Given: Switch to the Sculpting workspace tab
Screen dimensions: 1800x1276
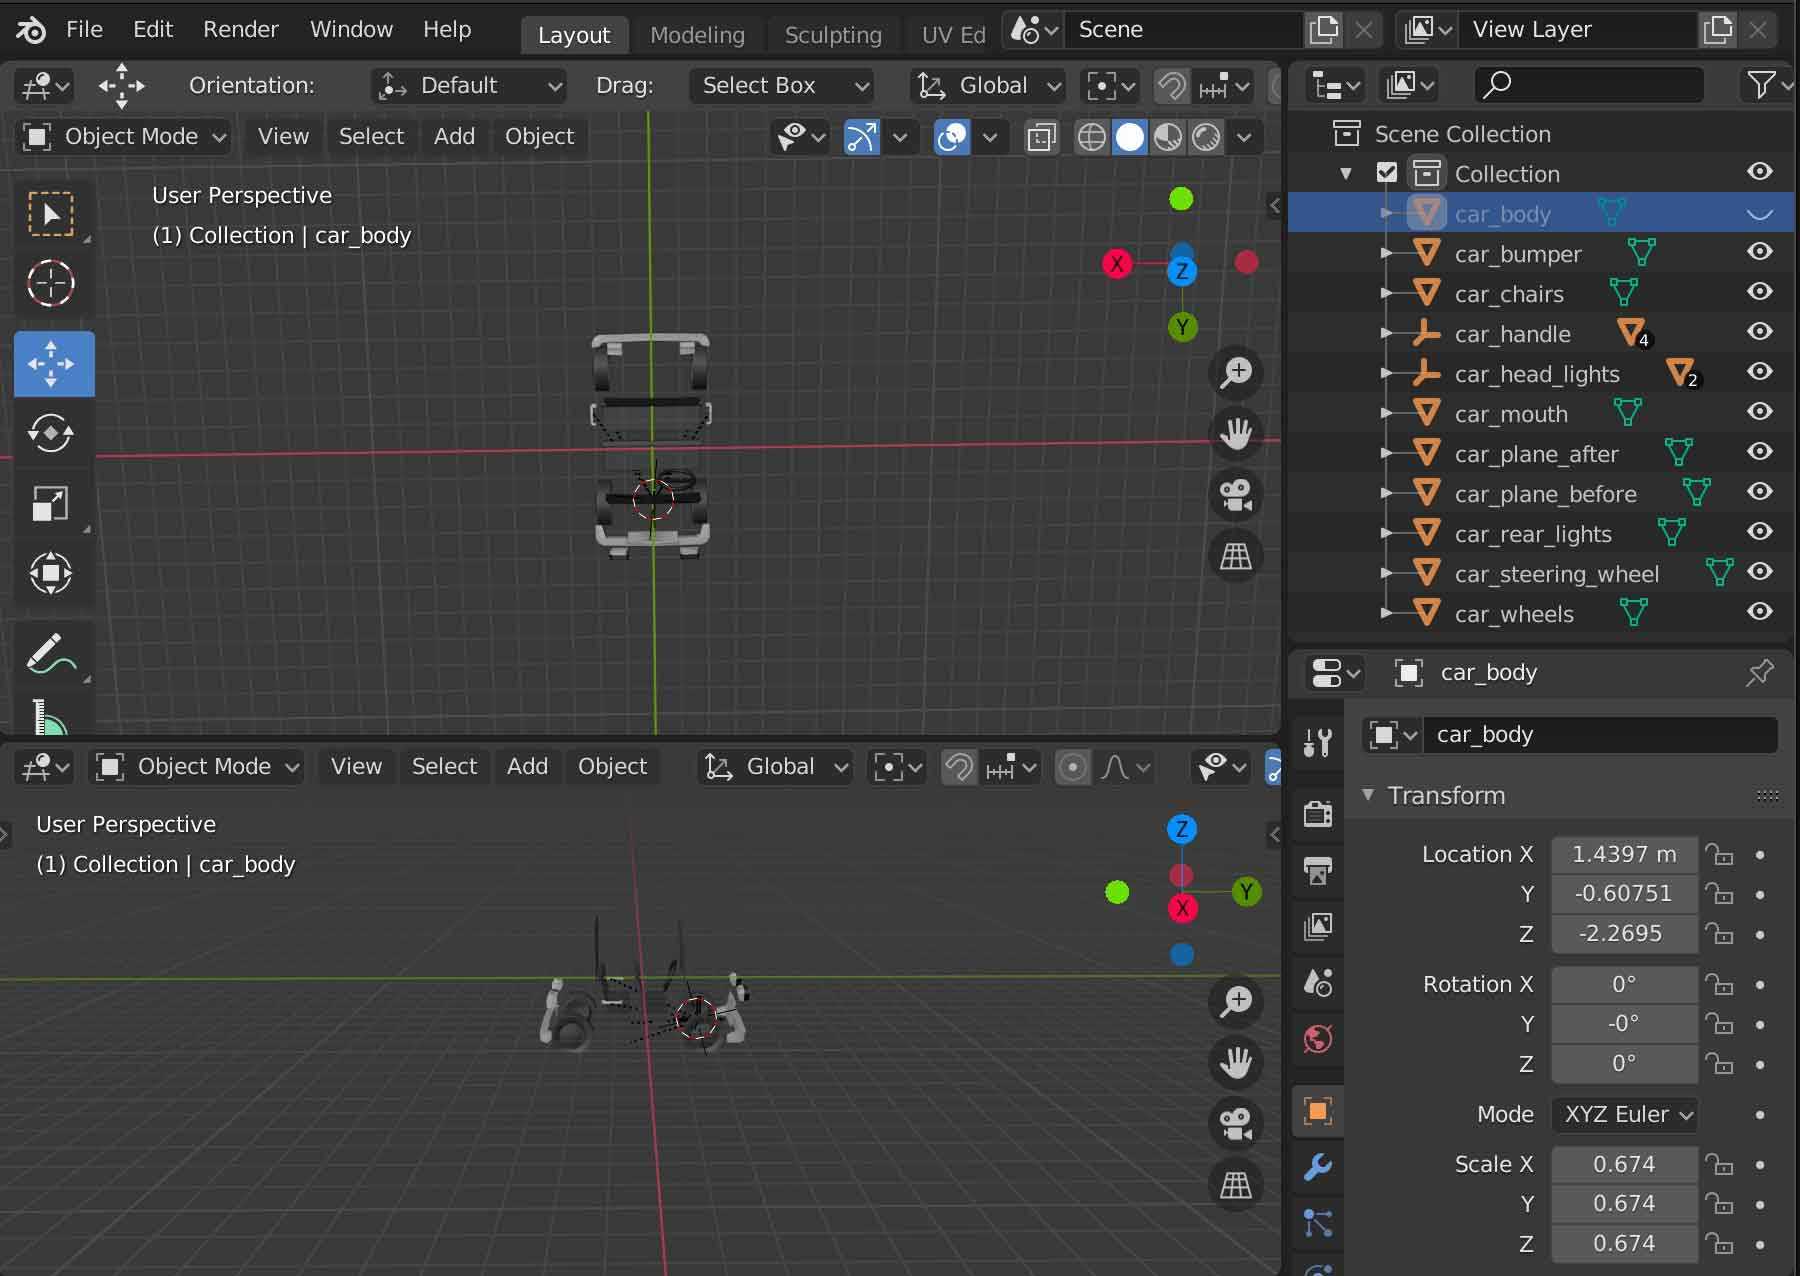Looking at the screenshot, I should (x=832, y=35).
